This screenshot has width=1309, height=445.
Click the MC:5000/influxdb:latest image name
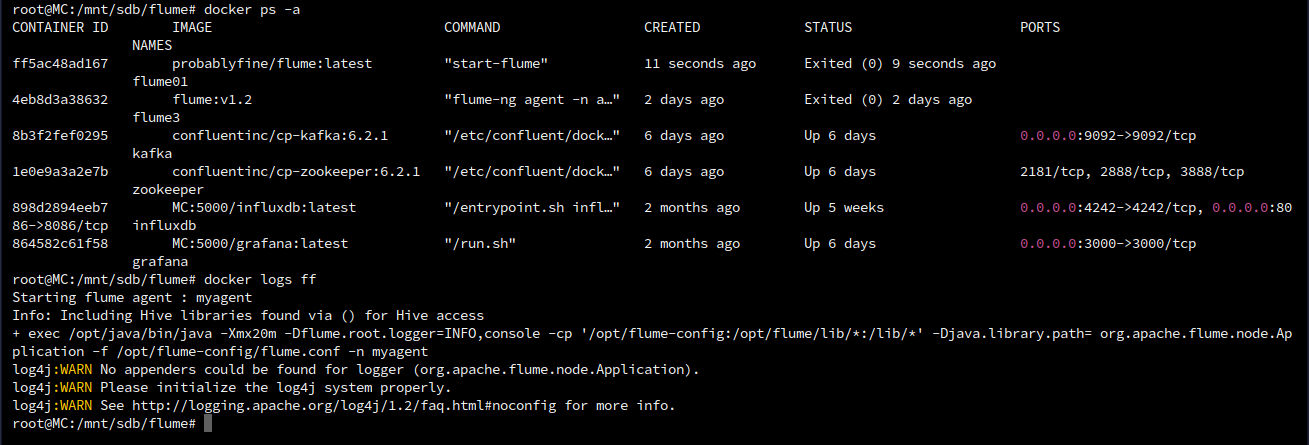(264, 207)
